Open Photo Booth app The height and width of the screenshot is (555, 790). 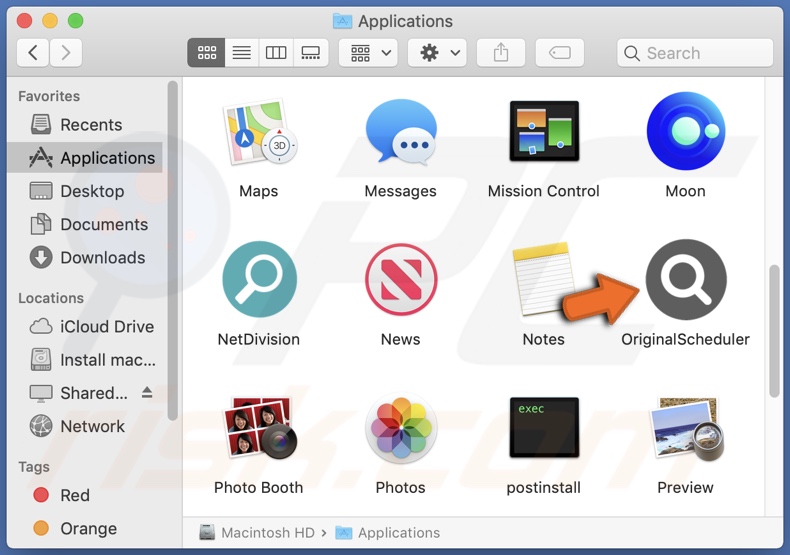[259, 428]
